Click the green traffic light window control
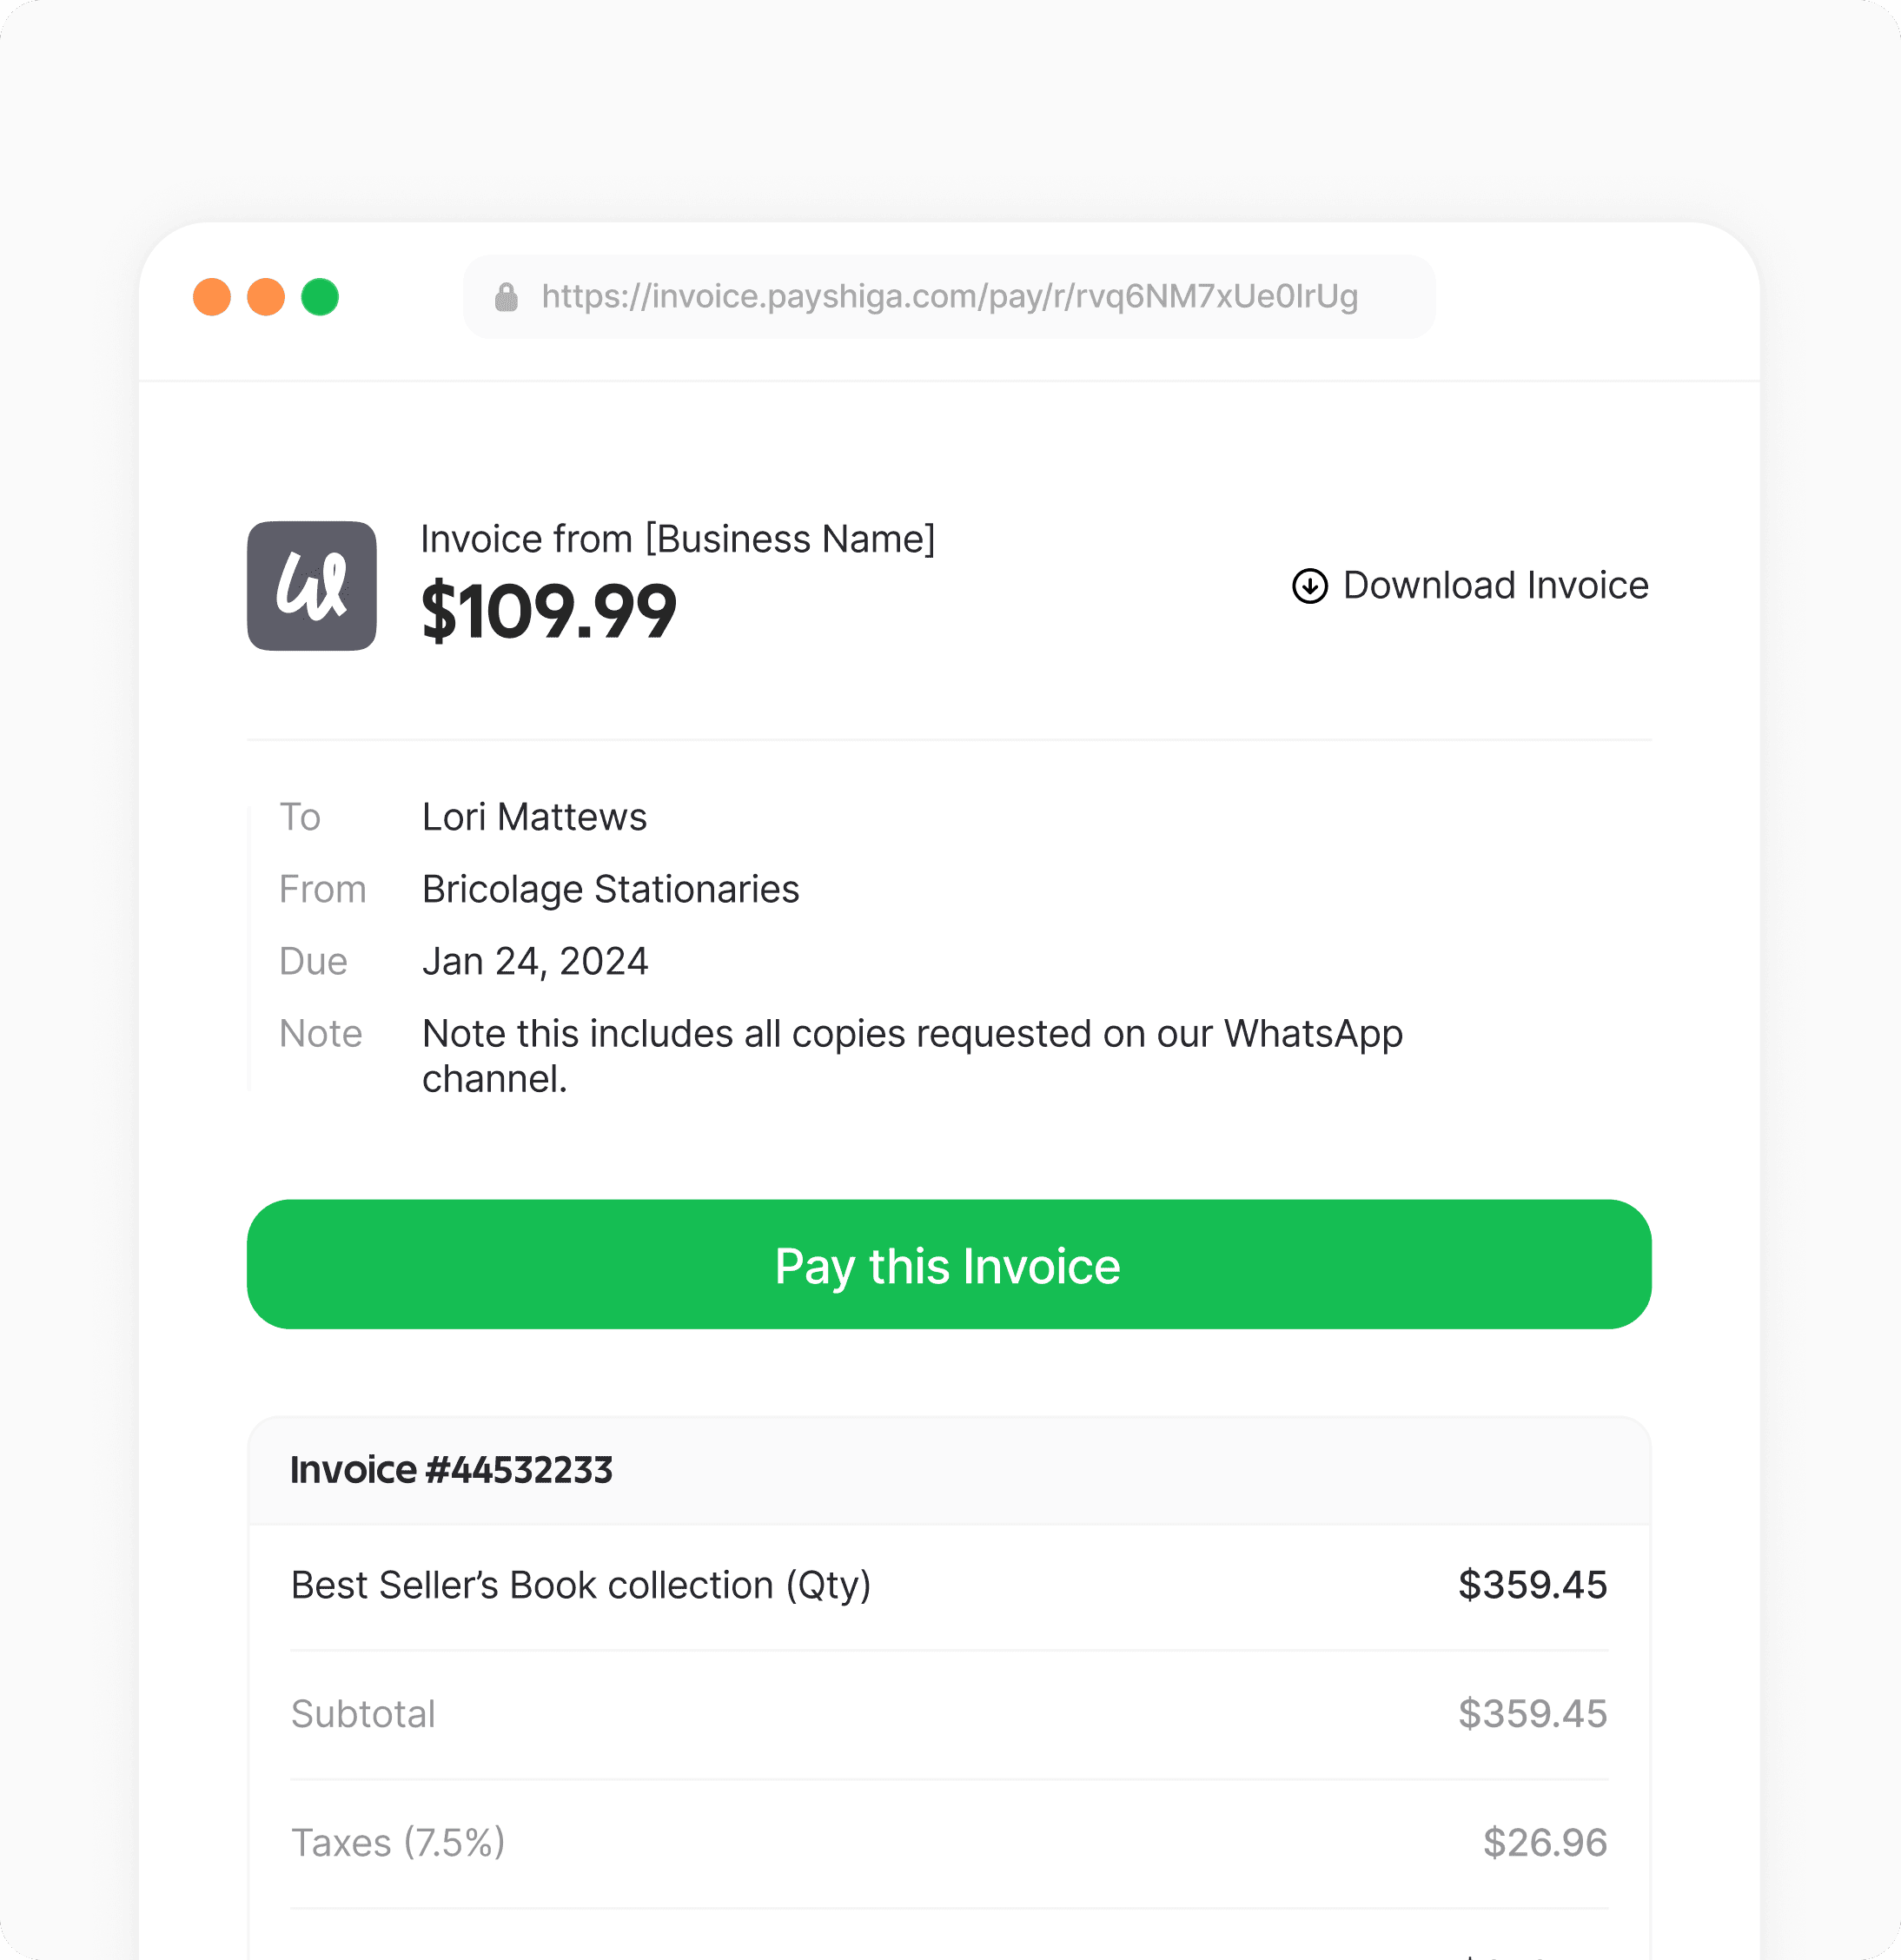Screen dimensions: 1901x1960 coord(320,296)
